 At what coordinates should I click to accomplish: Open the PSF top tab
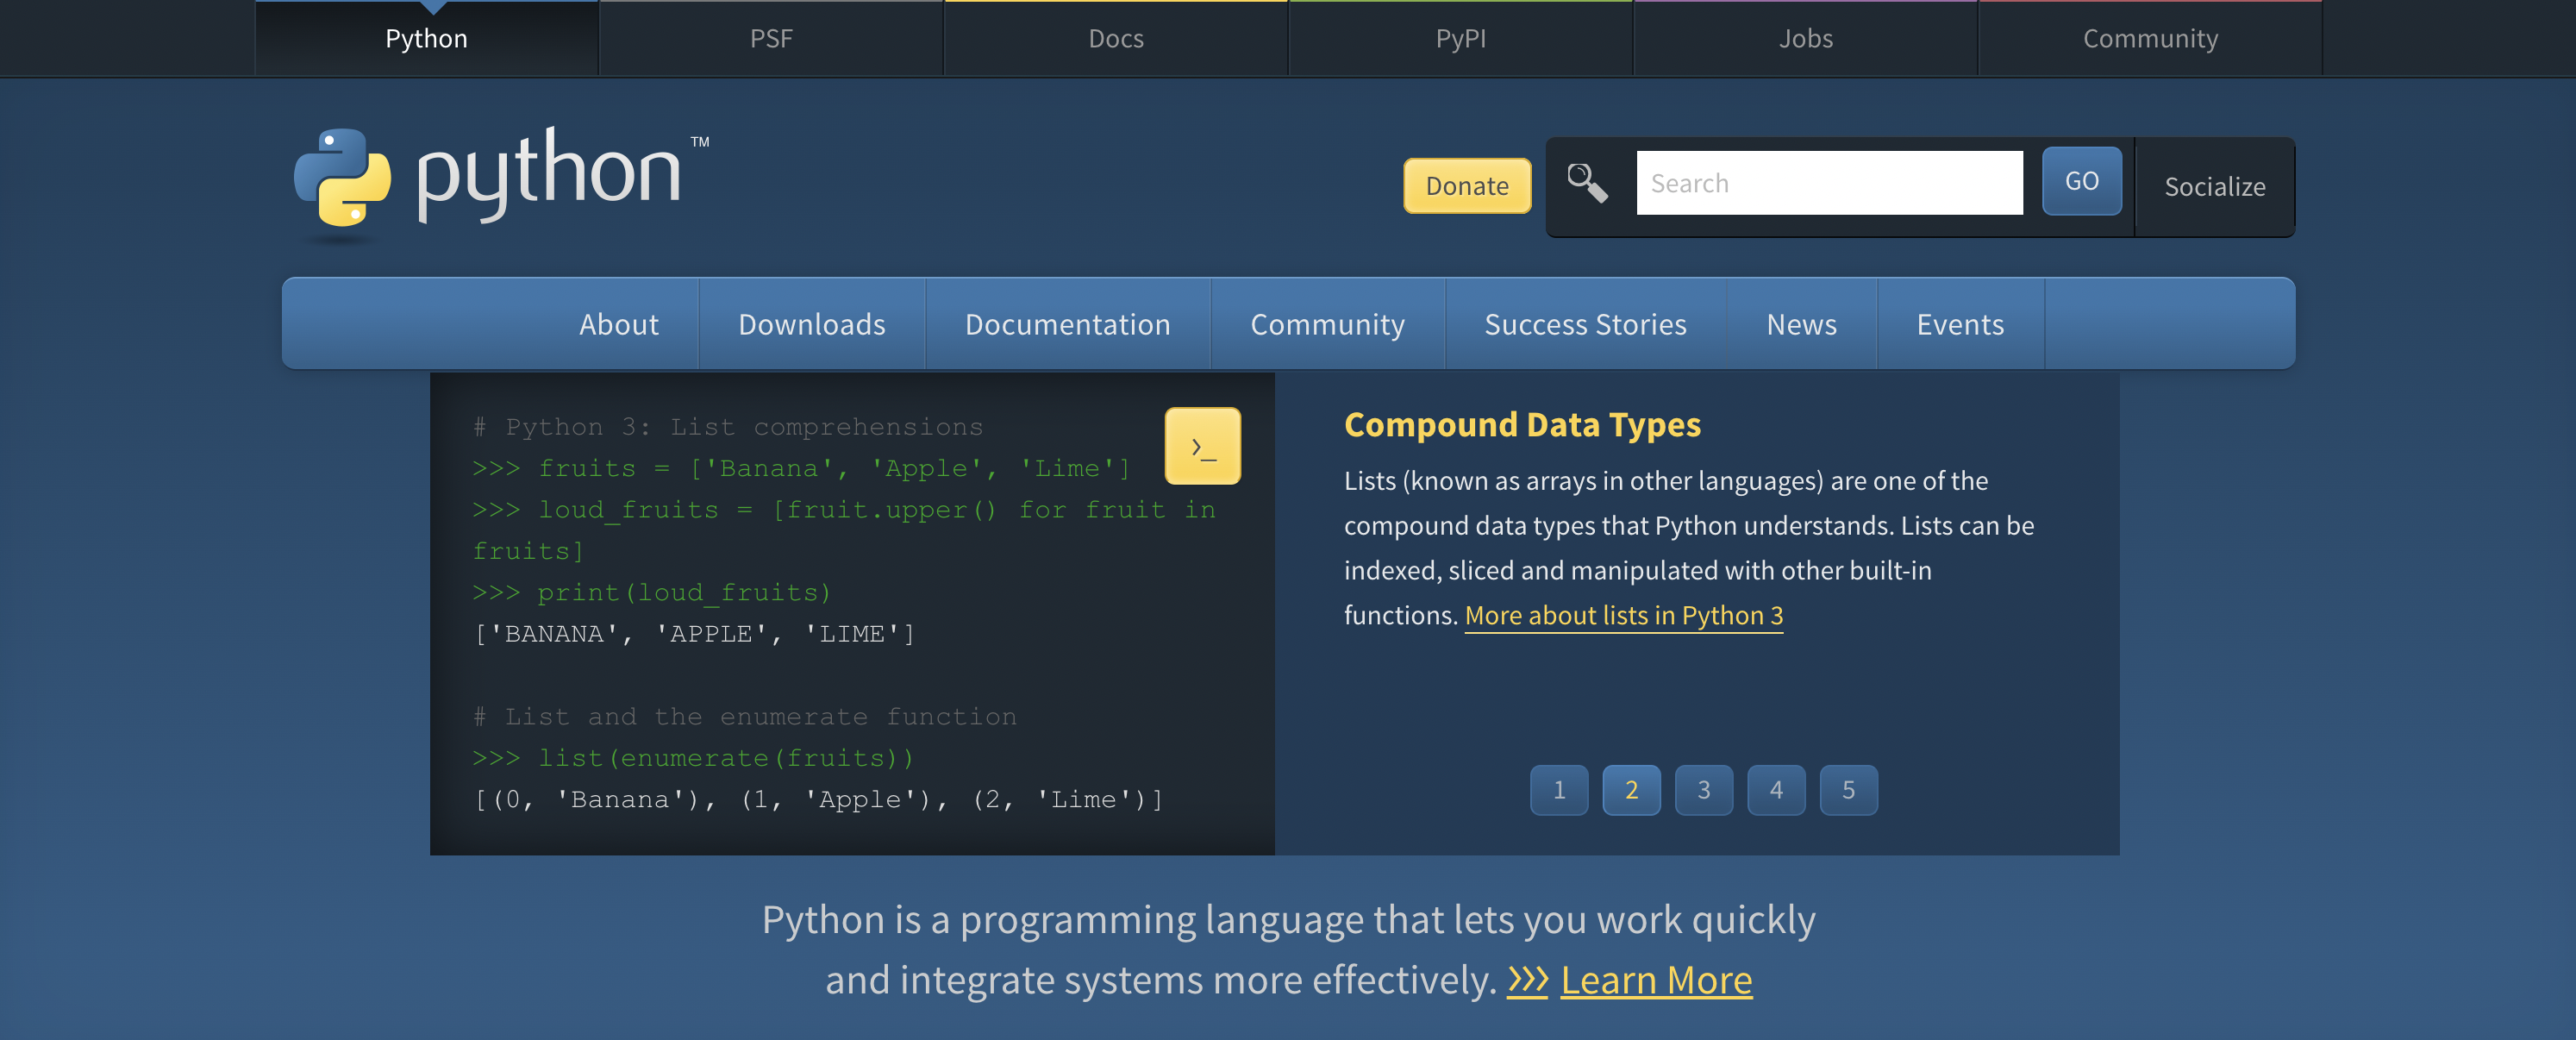tap(771, 38)
